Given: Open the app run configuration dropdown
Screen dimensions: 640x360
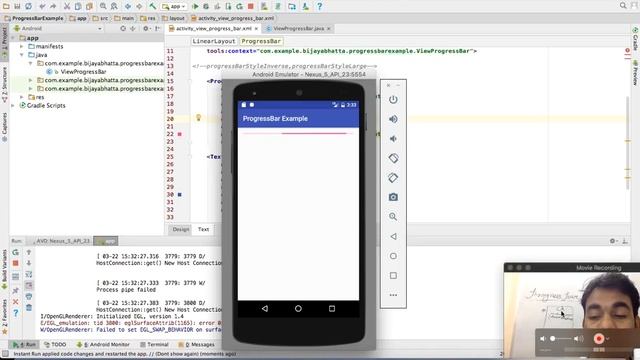Looking at the screenshot, I should pos(174,6).
